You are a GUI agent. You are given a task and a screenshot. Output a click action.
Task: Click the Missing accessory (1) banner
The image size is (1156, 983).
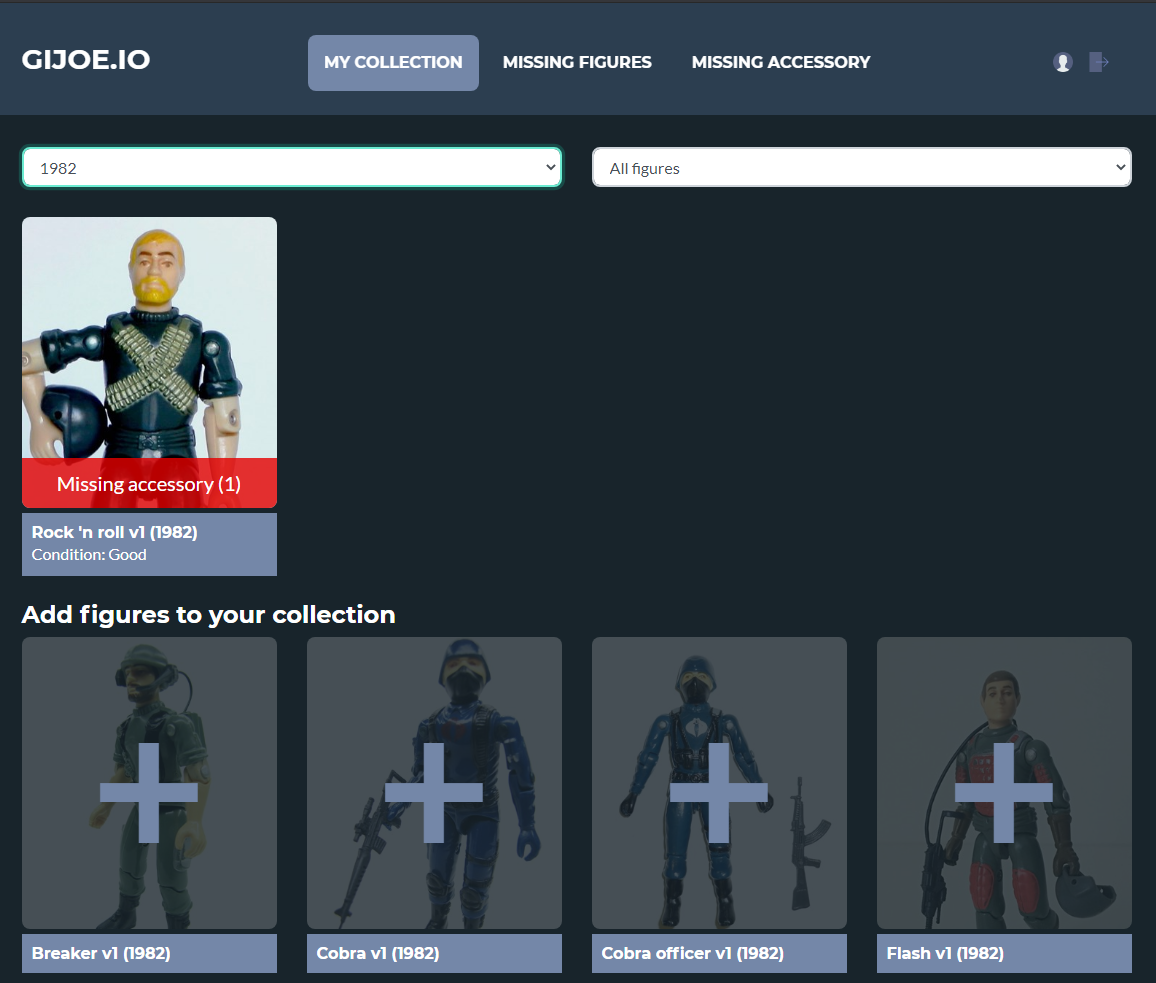click(150, 483)
